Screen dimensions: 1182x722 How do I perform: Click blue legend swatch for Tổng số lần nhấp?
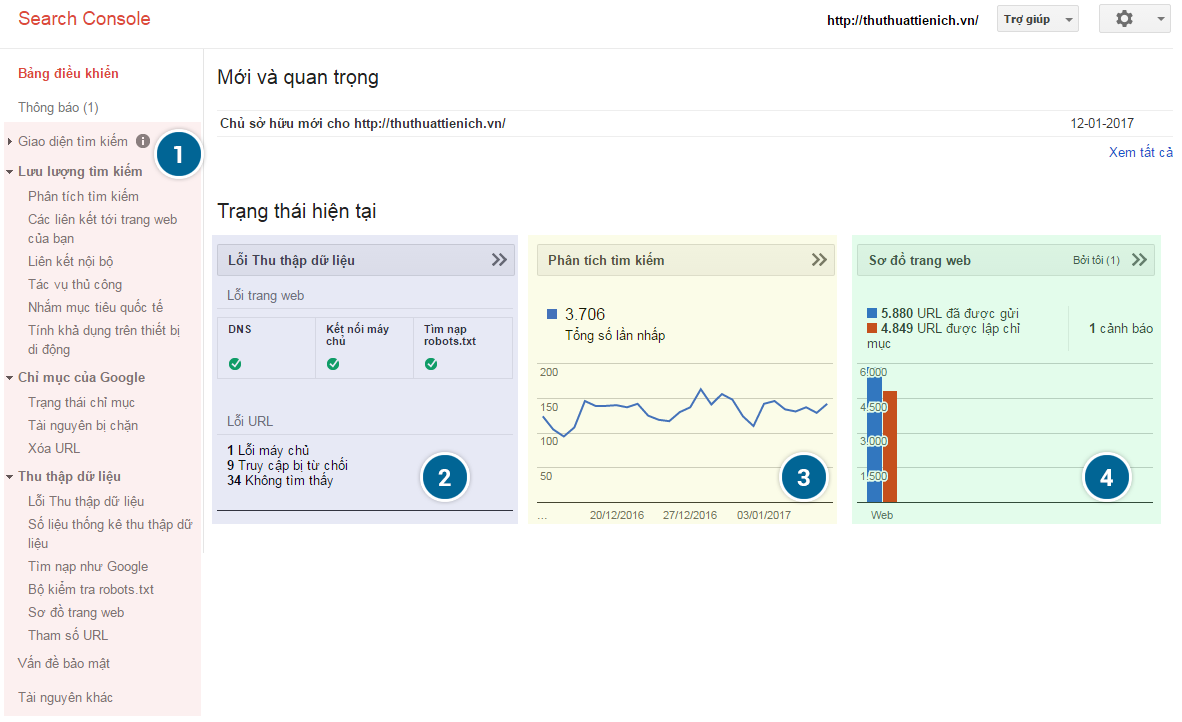(x=552, y=314)
